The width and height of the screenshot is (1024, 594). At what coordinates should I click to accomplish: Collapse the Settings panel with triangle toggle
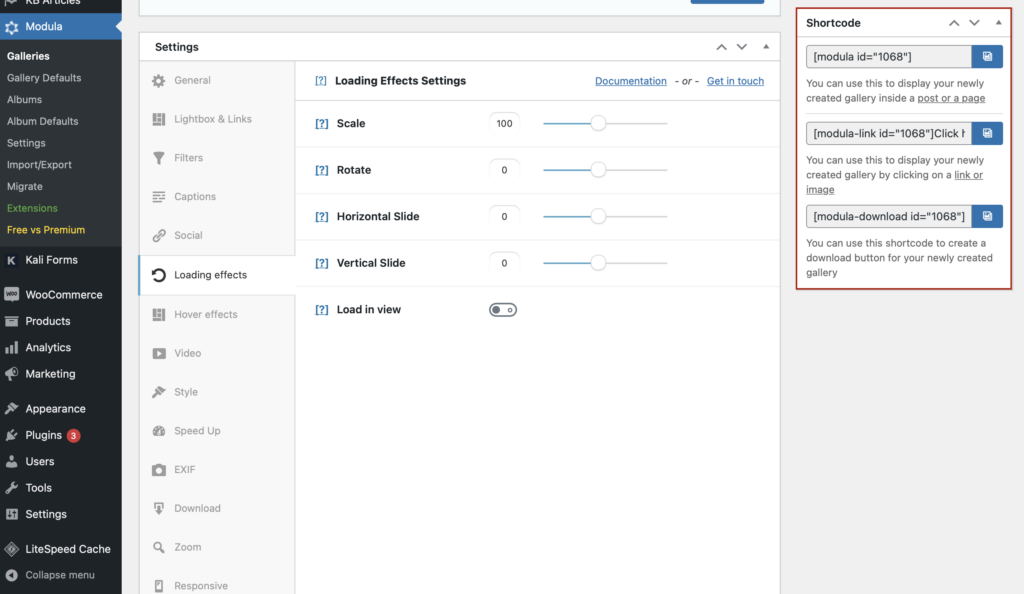pyautogui.click(x=765, y=47)
